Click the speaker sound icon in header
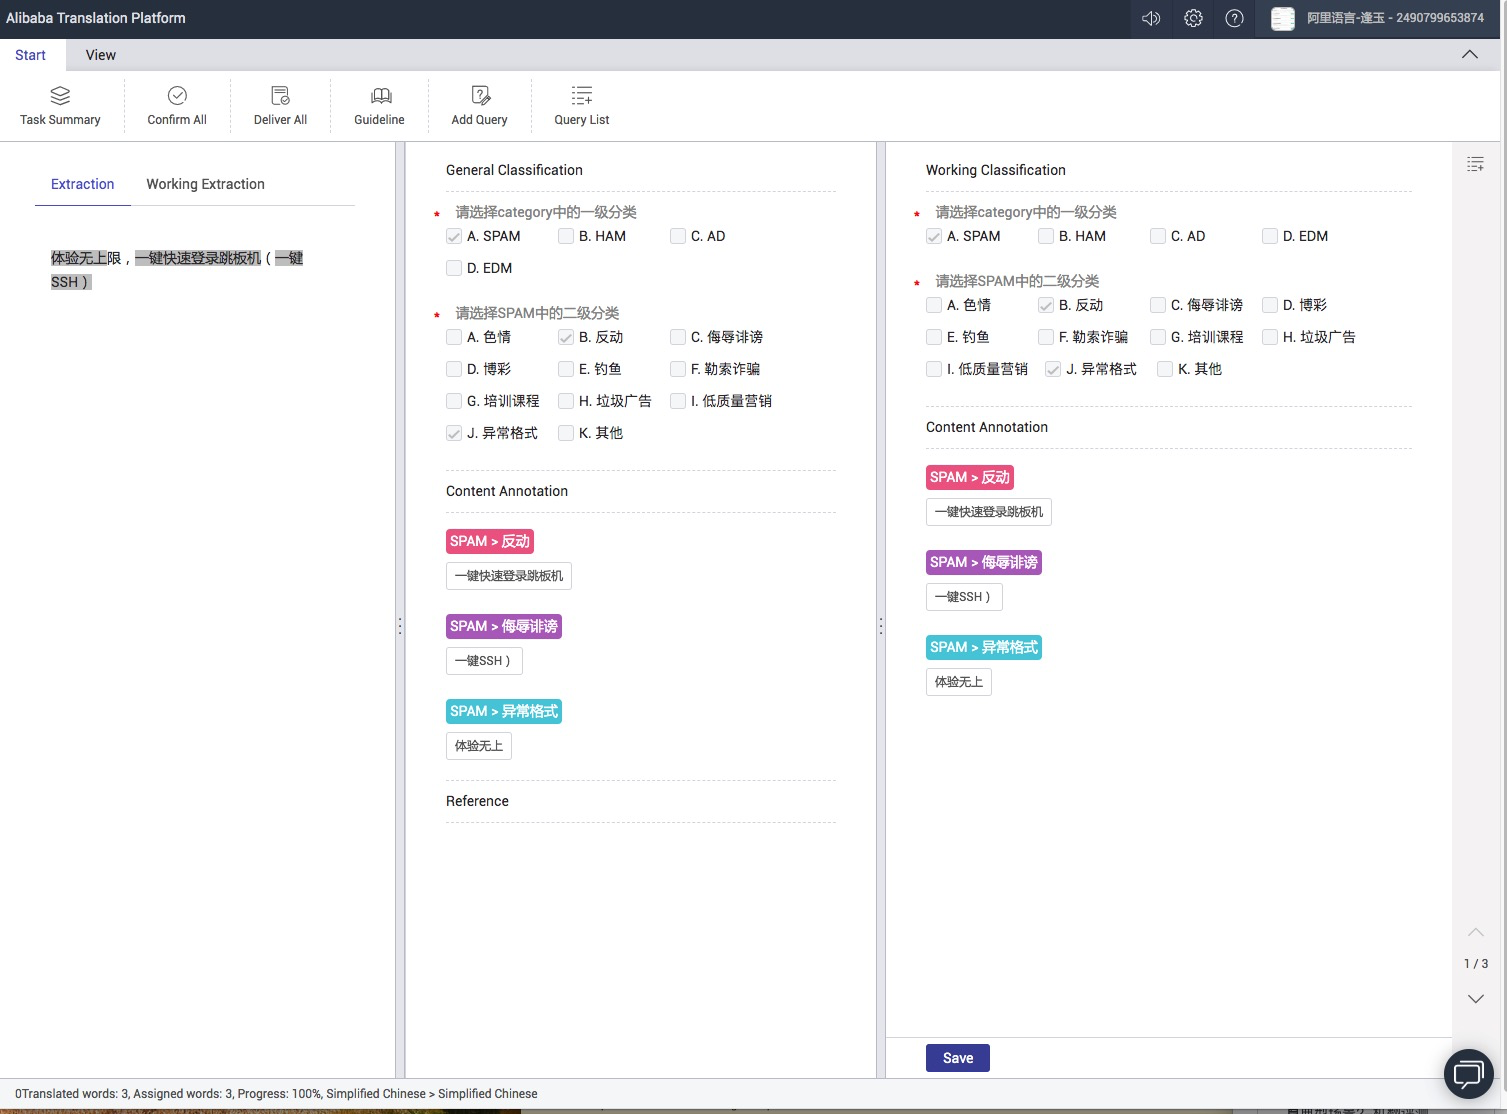This screenshot has width=1507, height=1114. [x=1151, y=18]
